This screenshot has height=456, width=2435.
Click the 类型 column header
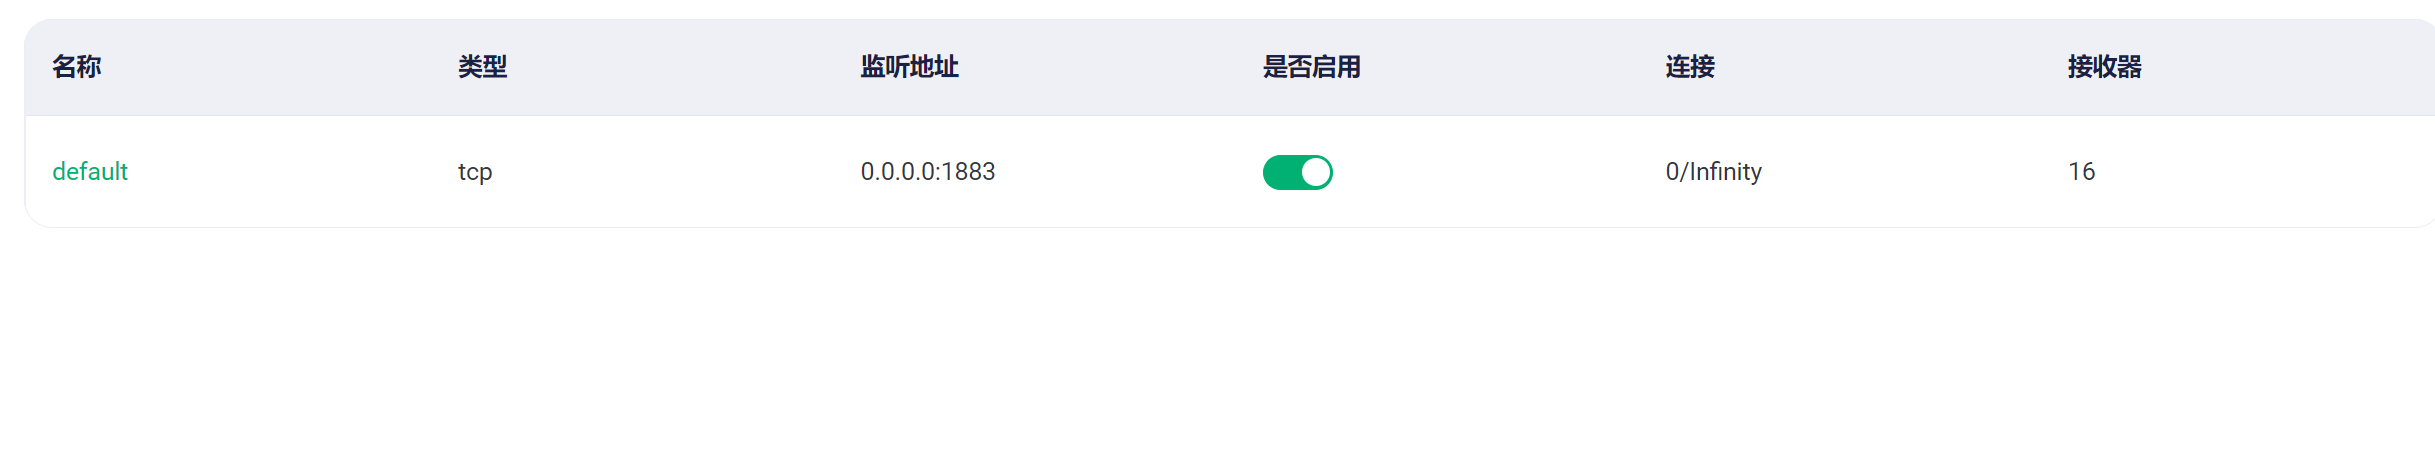483,67
